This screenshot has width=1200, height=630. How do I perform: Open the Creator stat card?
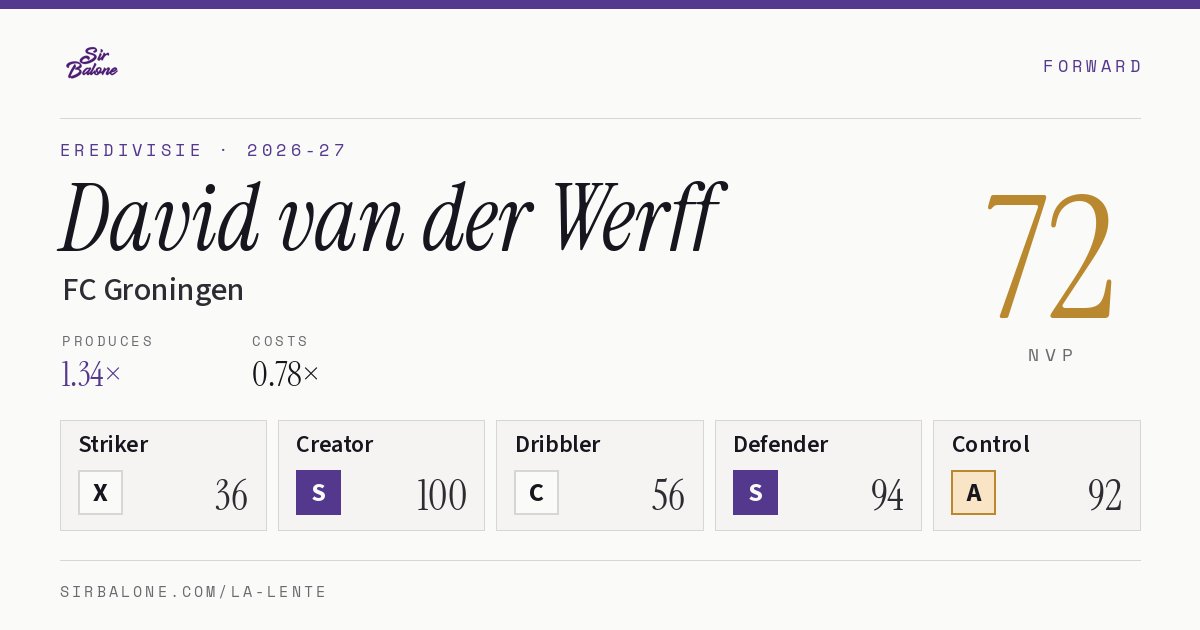(x=382, y=475)
